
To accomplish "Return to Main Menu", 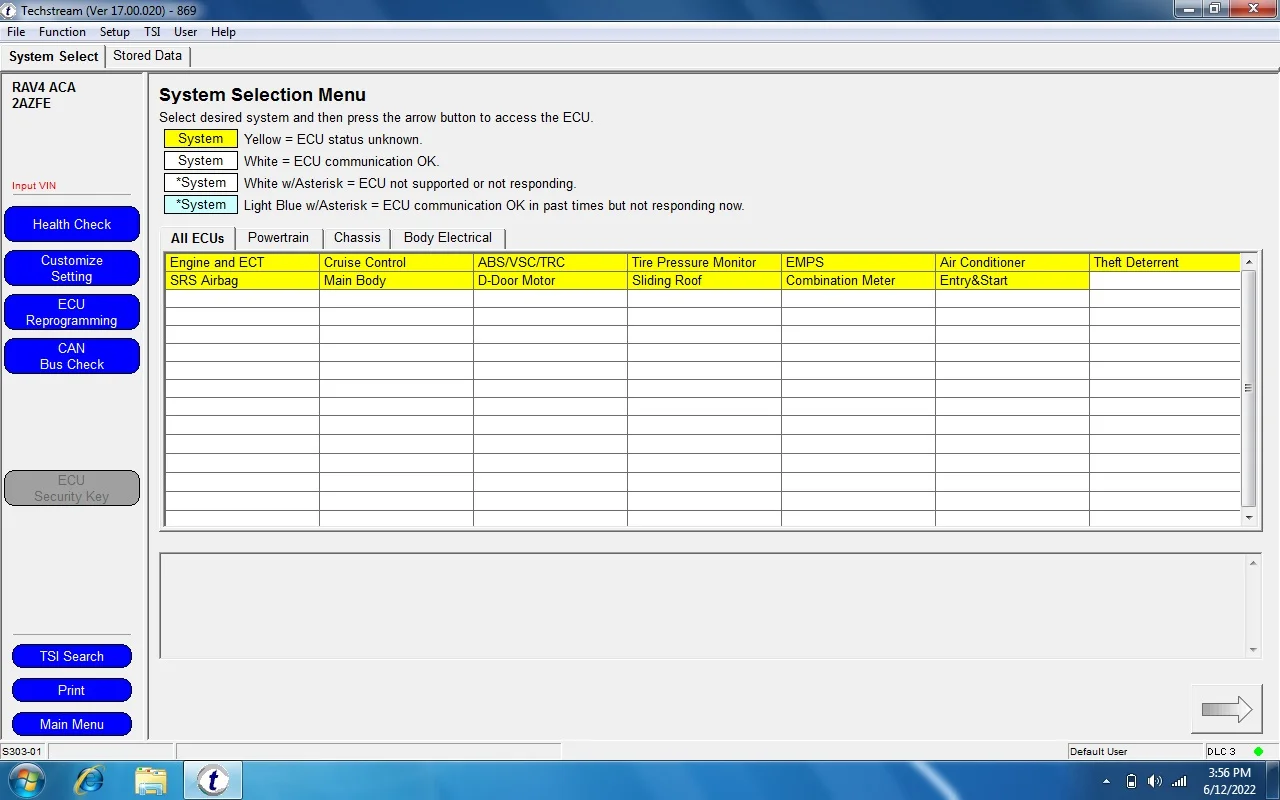I will coord(72,724).
